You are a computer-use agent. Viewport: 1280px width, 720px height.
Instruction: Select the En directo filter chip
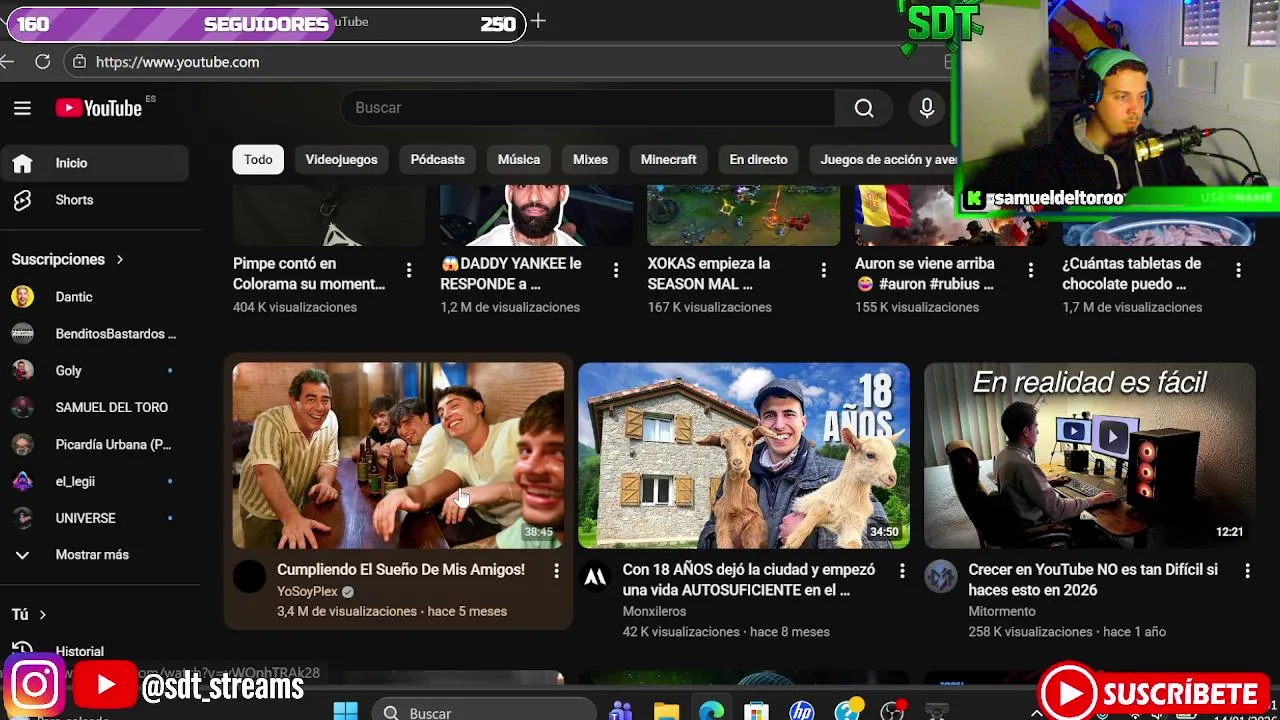(x=758, y=160)
